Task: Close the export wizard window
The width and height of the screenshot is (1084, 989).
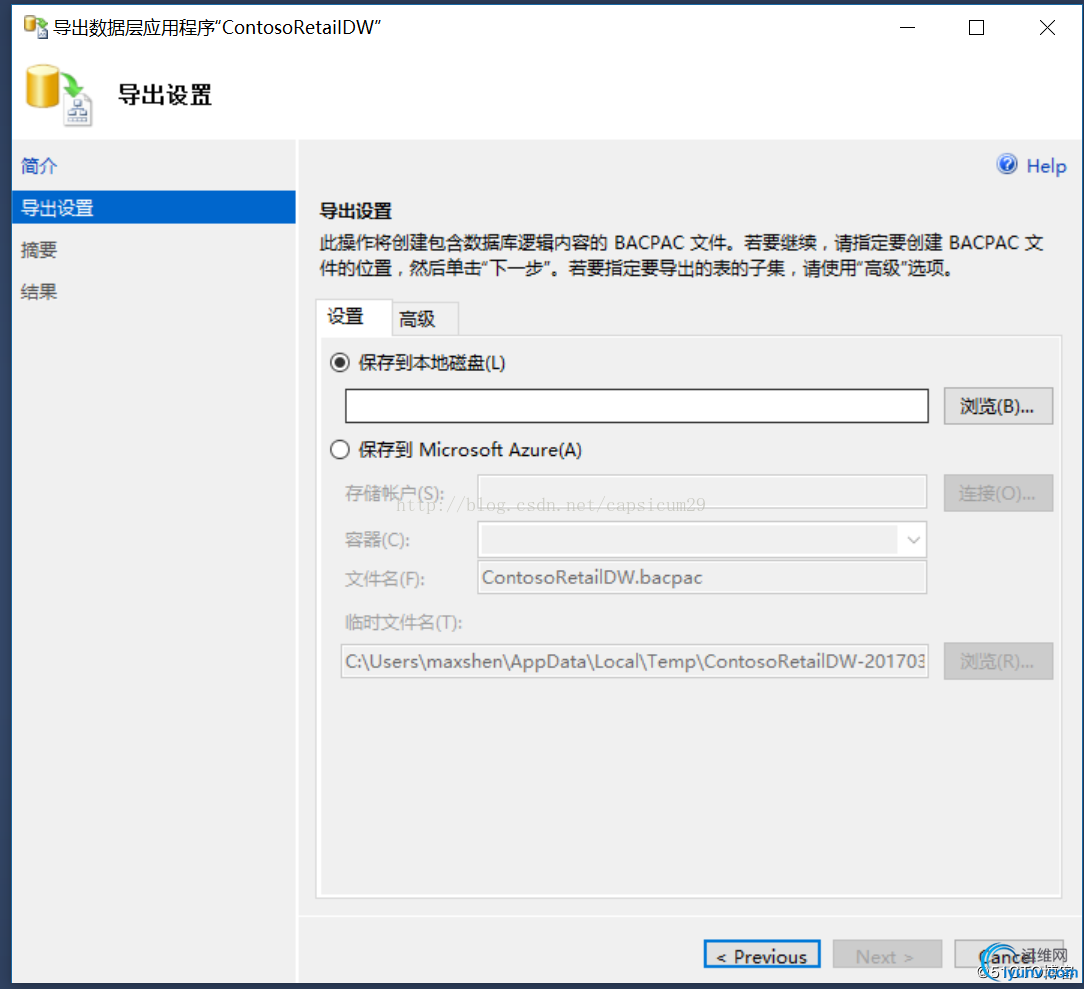Action: [x=1047, y=28]
